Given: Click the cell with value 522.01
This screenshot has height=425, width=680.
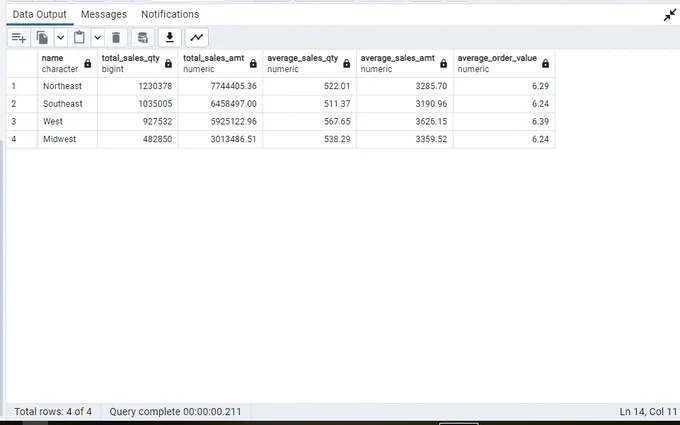Looking at the screenshot, I should tap(309, 86).
